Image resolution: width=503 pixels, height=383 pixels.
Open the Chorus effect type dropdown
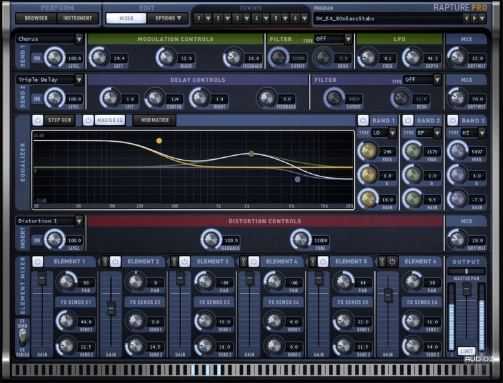pyautogui.click(x=49, y=39)
